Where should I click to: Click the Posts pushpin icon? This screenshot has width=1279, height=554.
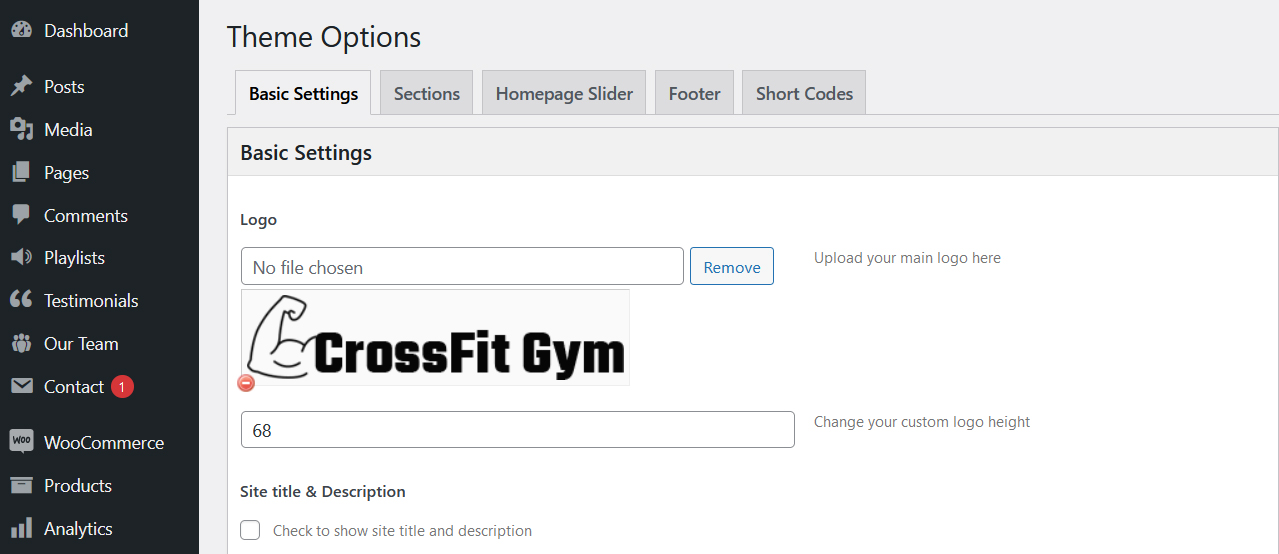click(x=21, y=87)
